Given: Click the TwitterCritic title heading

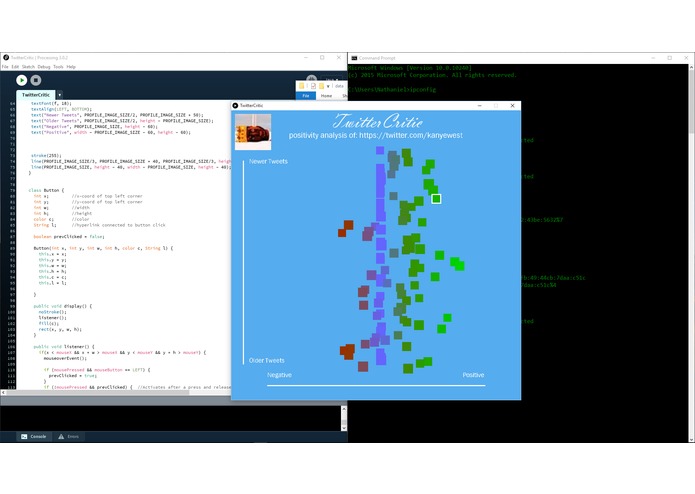Looking at the screenshot, I should pyautogui.click(x=377, y=121).
